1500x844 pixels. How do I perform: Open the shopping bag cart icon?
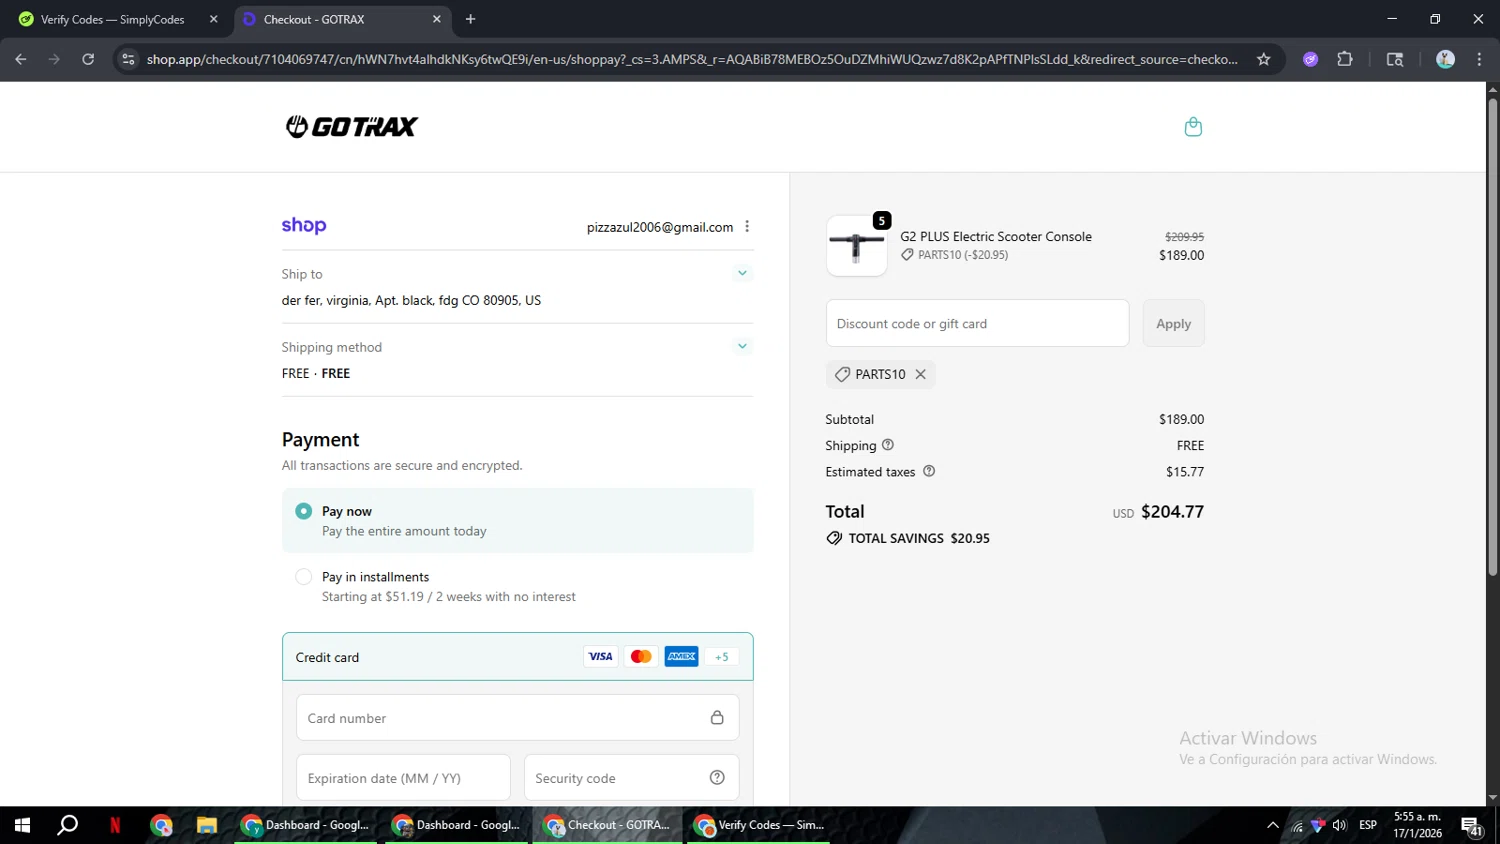(x=1193, y=127)
